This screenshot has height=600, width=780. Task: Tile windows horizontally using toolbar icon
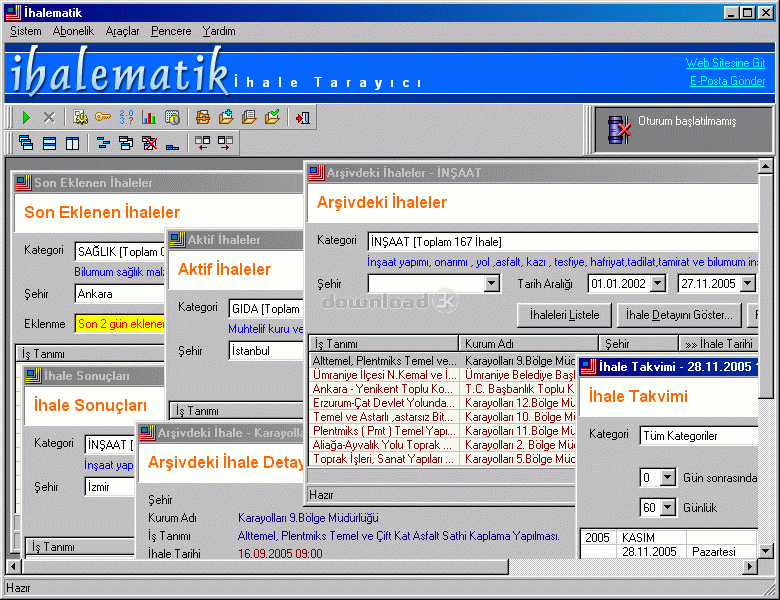click(x=49, y=143)
